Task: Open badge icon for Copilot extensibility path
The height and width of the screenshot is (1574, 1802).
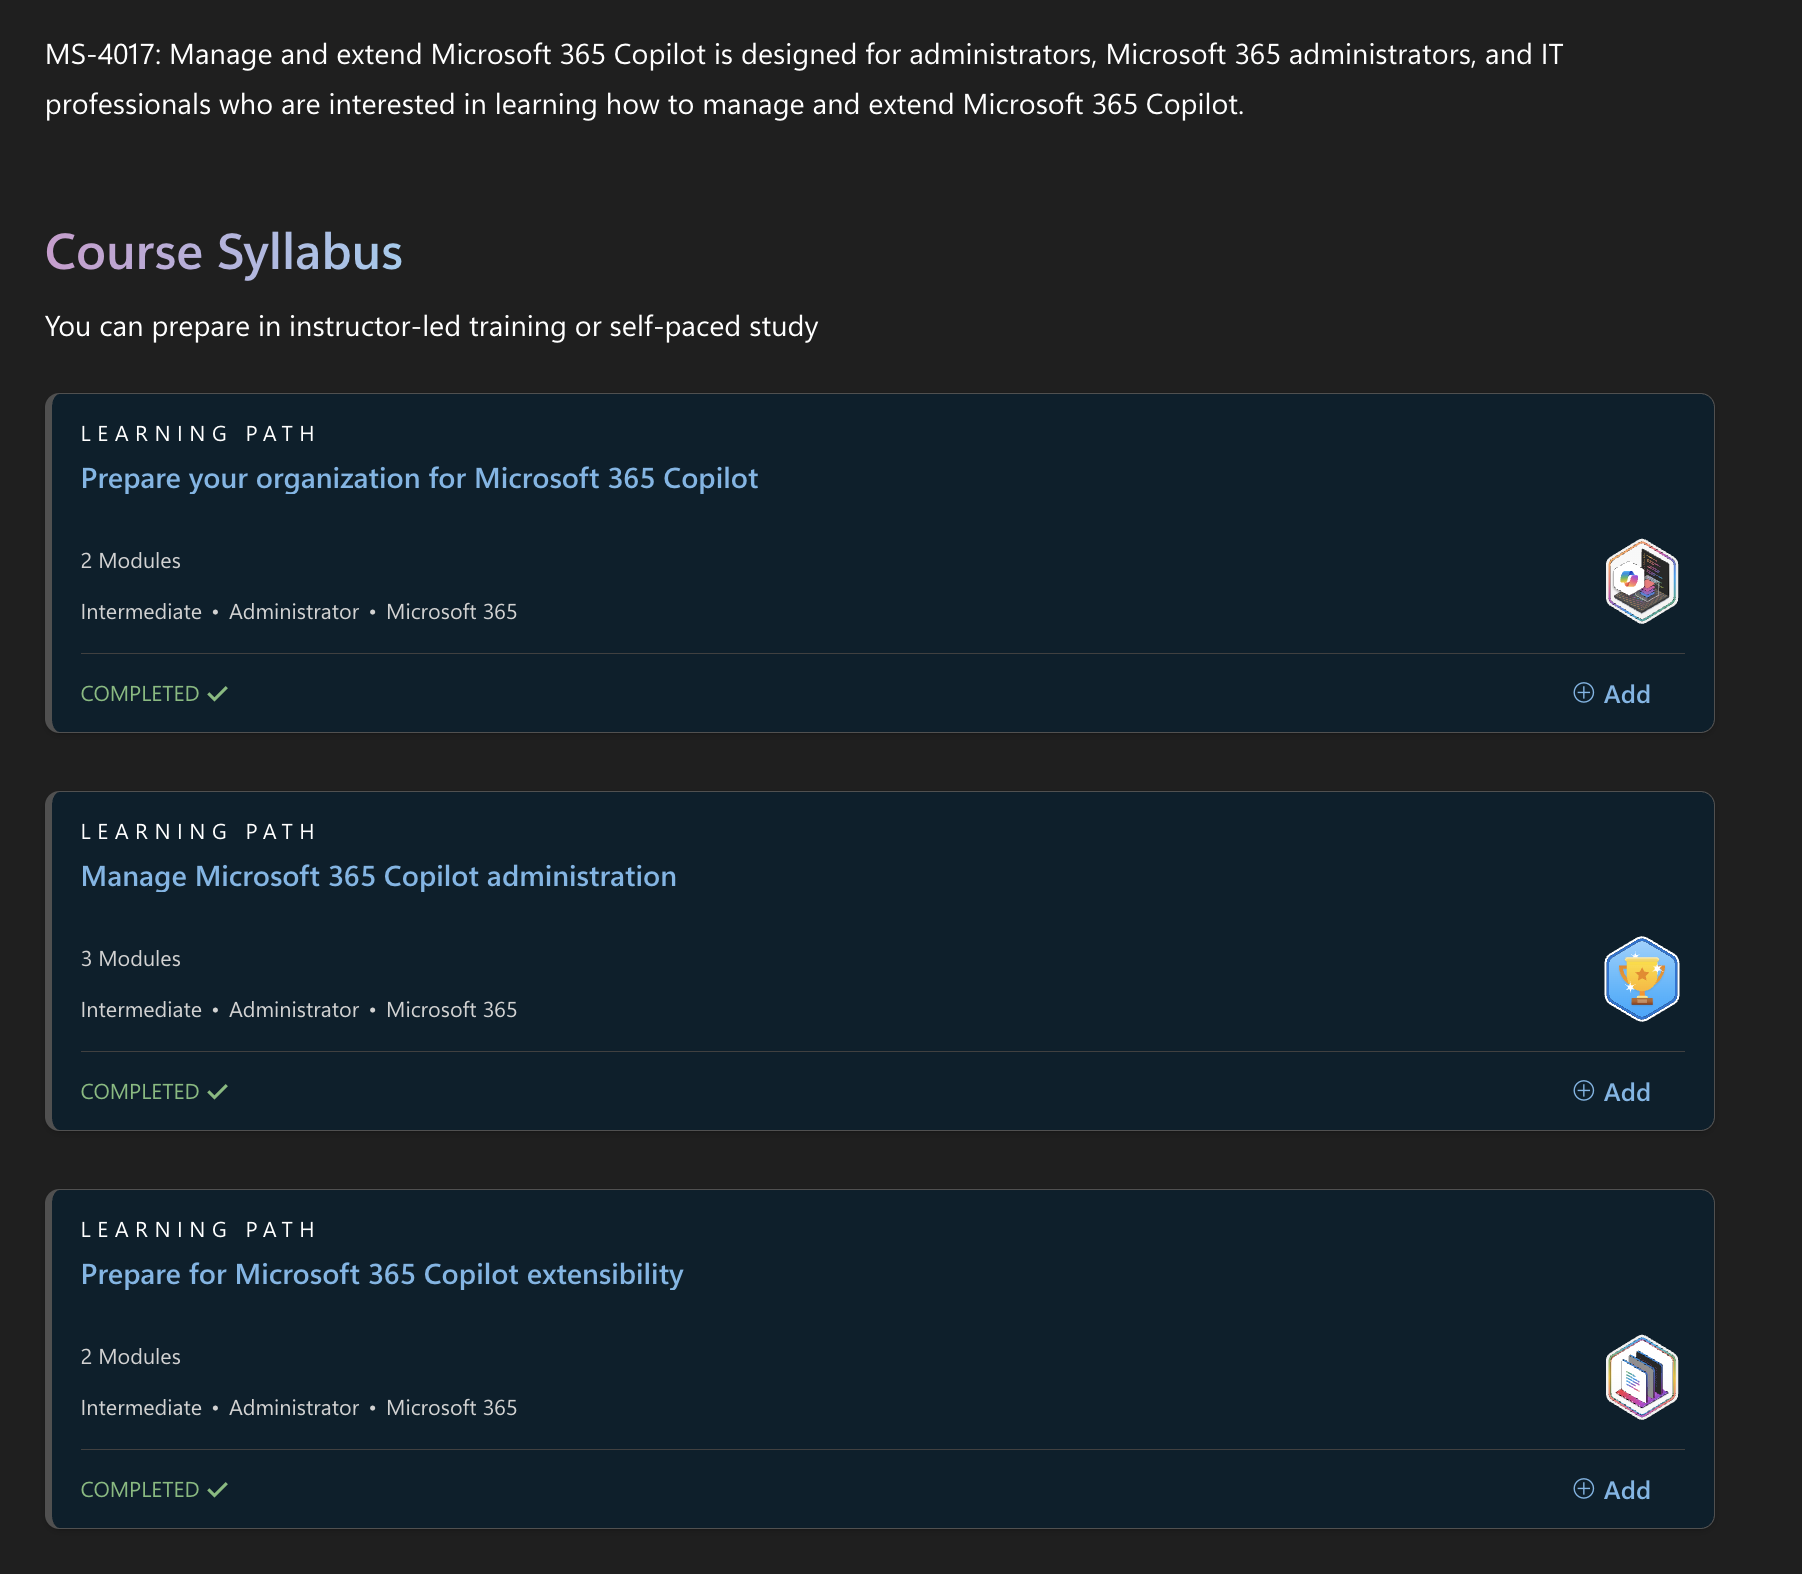Action: point(1641,1377)
